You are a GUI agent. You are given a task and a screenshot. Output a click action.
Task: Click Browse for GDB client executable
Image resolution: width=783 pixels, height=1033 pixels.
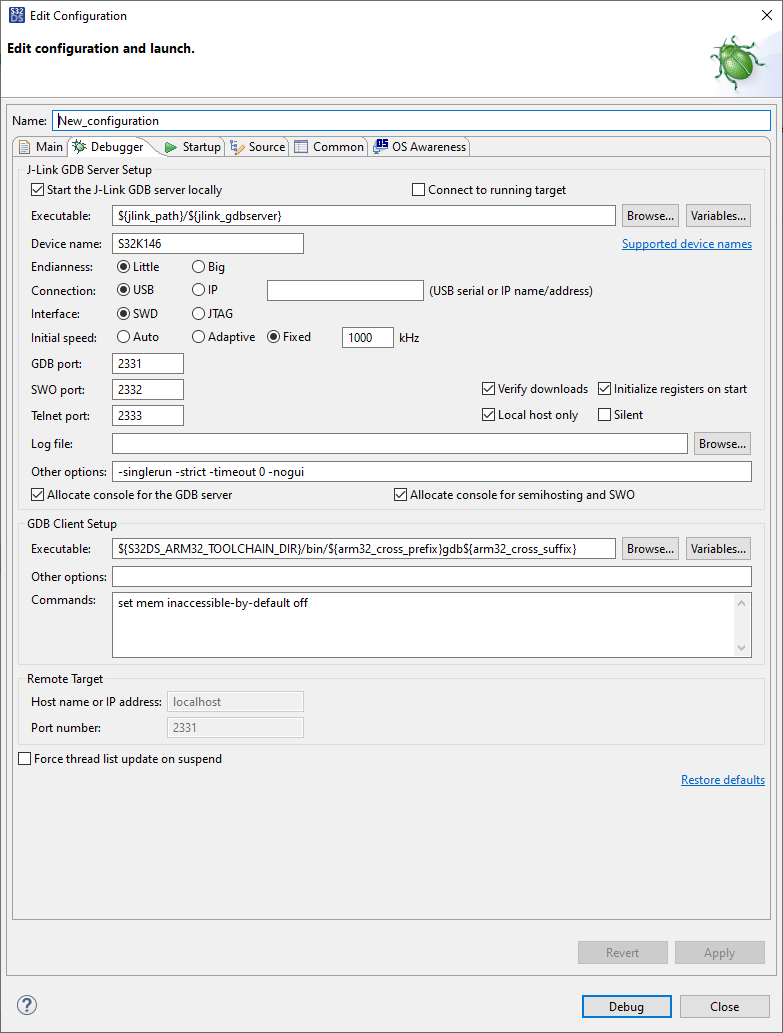(x=650, y=549)
